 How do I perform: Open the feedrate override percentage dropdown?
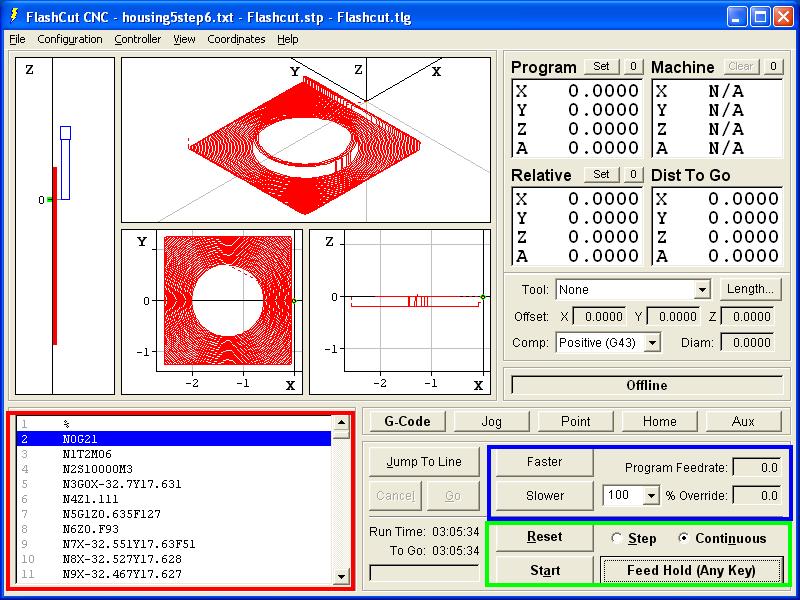(x=652, y=496)
